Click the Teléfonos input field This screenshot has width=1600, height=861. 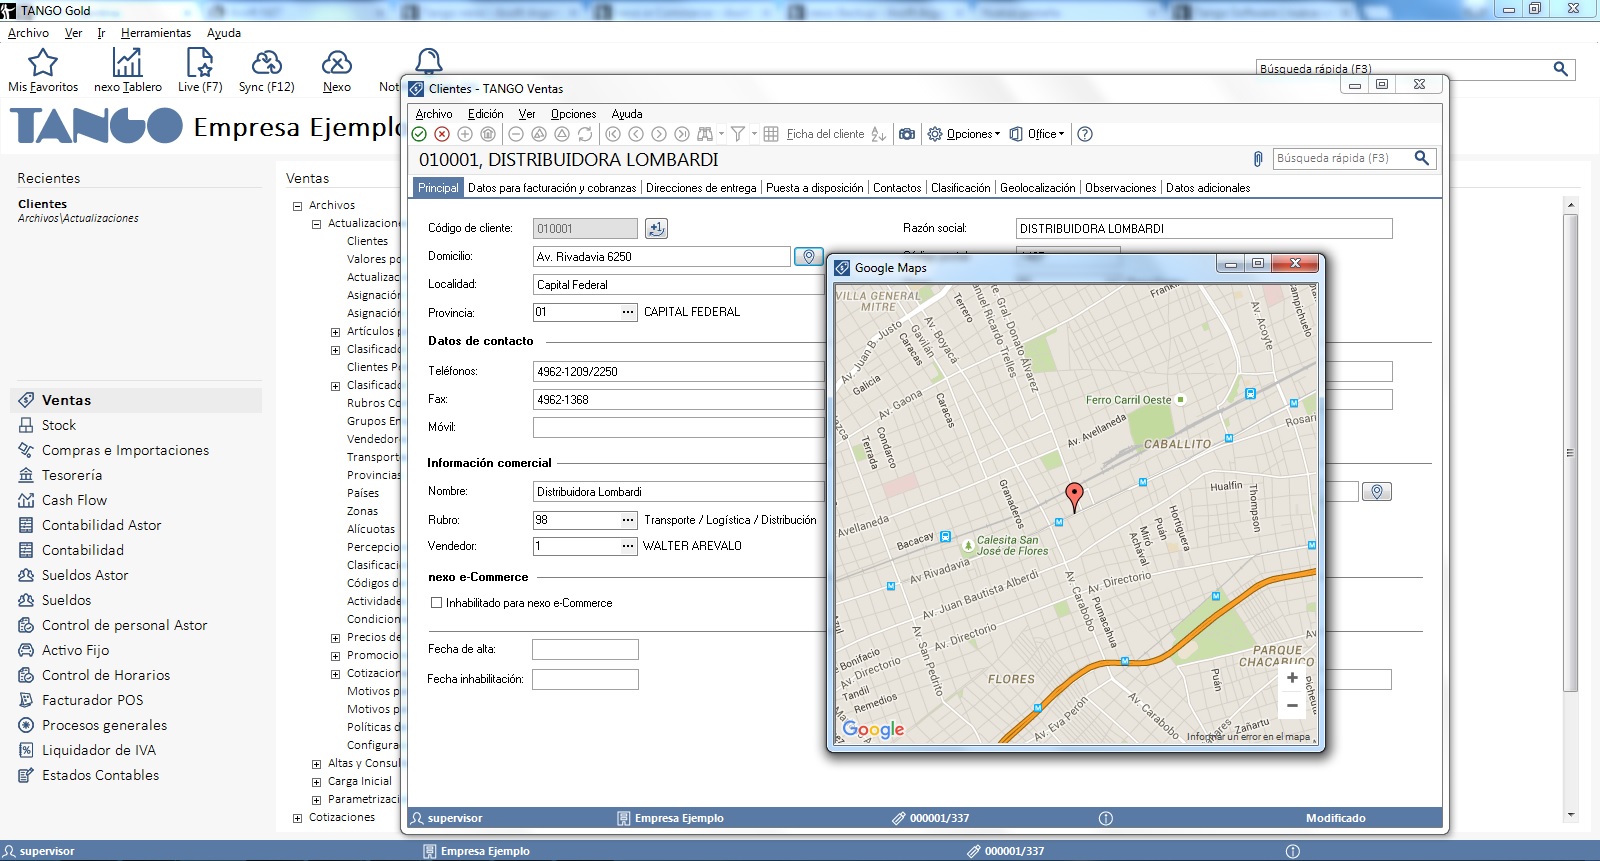click(x=678, y=372)
